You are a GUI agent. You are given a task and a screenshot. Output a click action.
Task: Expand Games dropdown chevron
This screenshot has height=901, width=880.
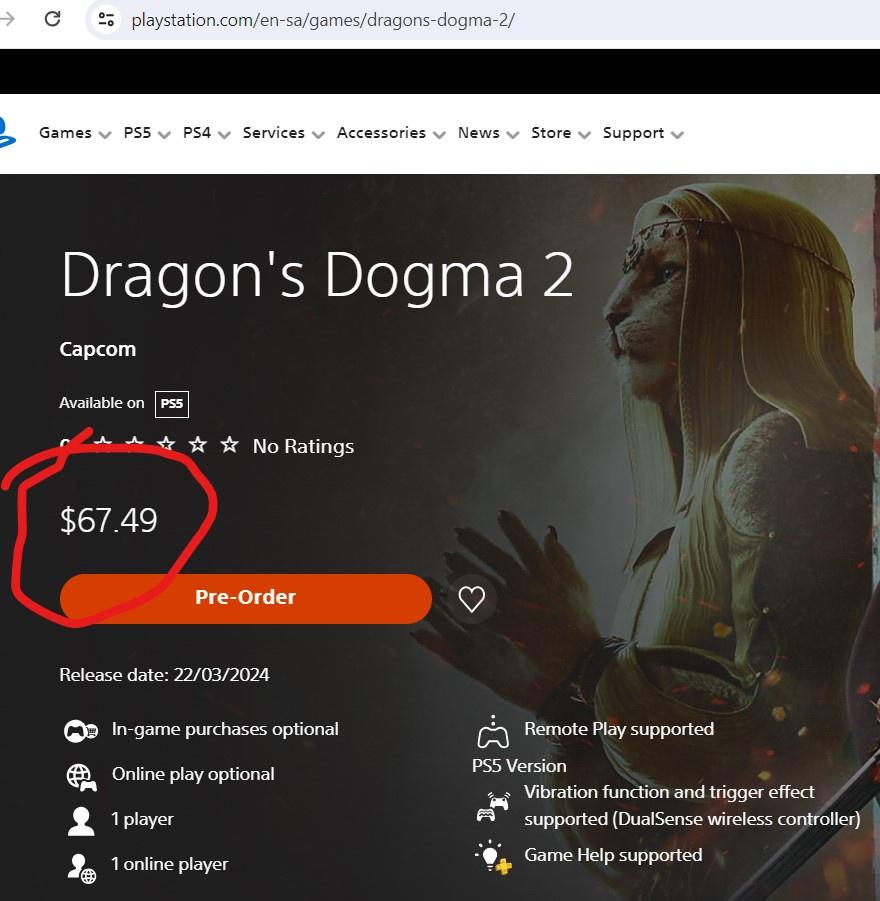point(105,135)
